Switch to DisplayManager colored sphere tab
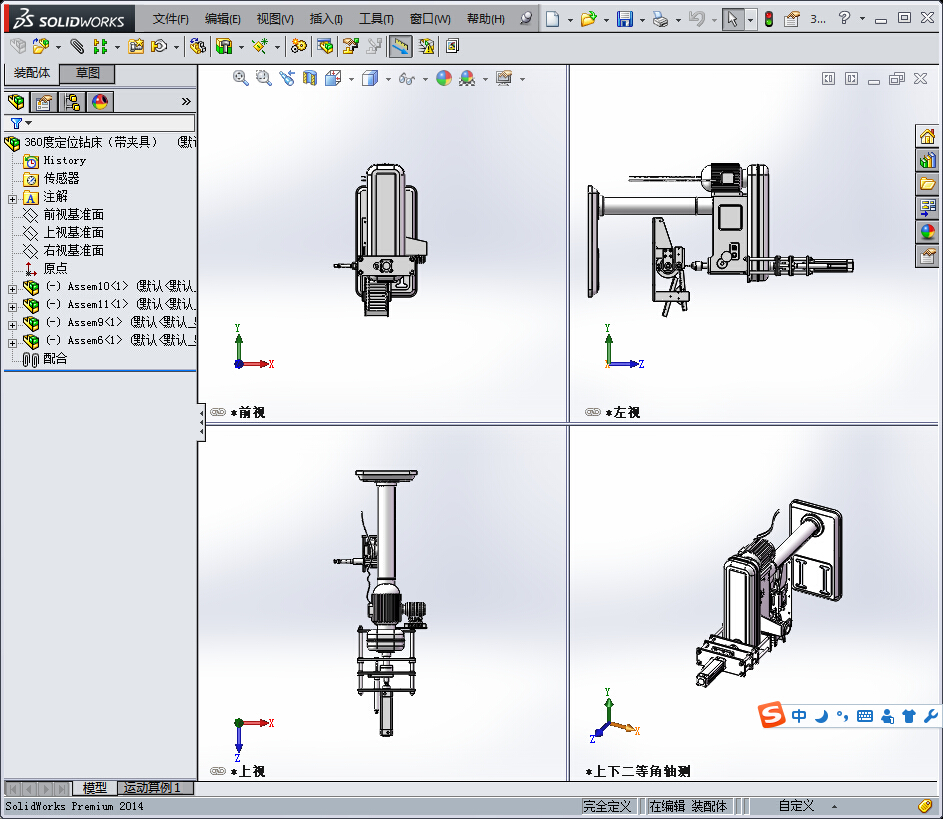 tap(100, 102)
